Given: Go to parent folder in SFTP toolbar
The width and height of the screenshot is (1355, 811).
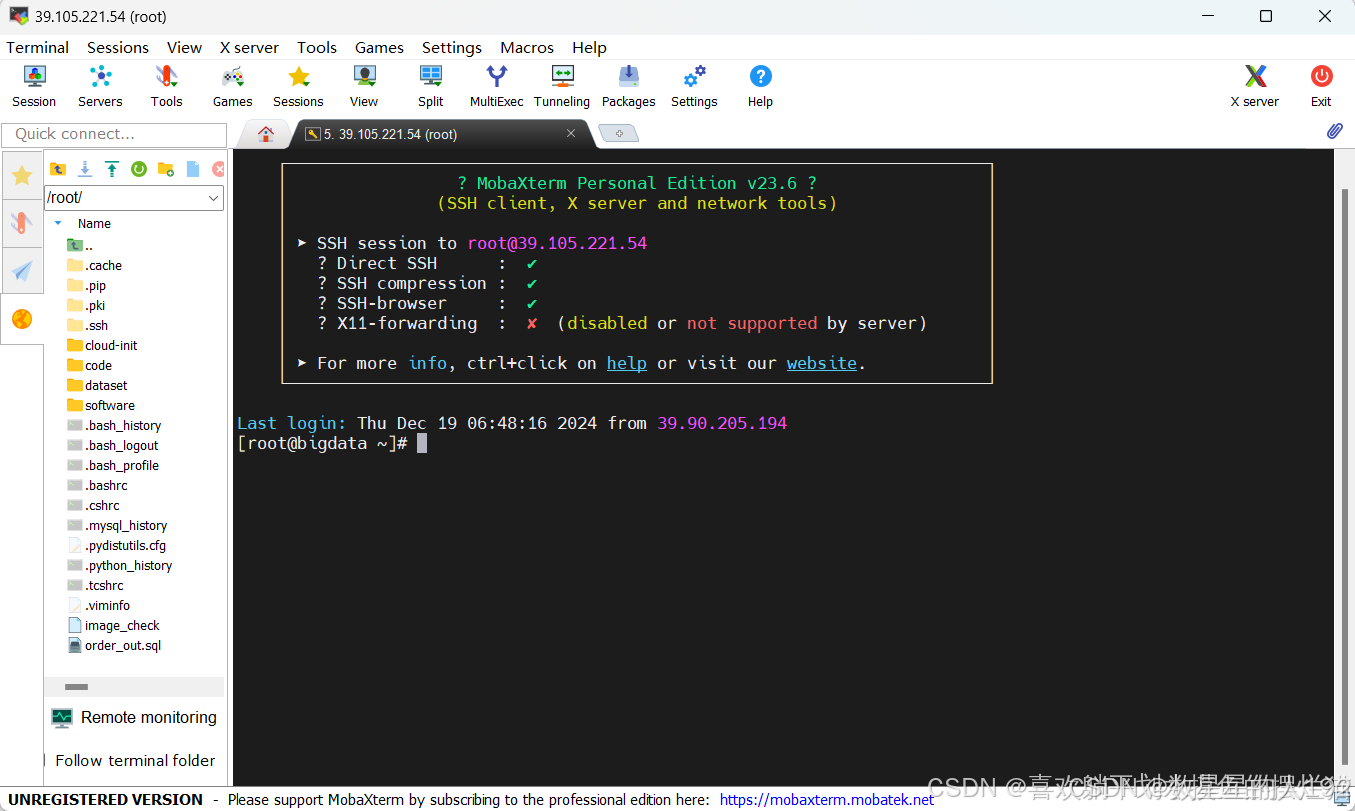Looking at the screenshot, I should click(58, 169).
